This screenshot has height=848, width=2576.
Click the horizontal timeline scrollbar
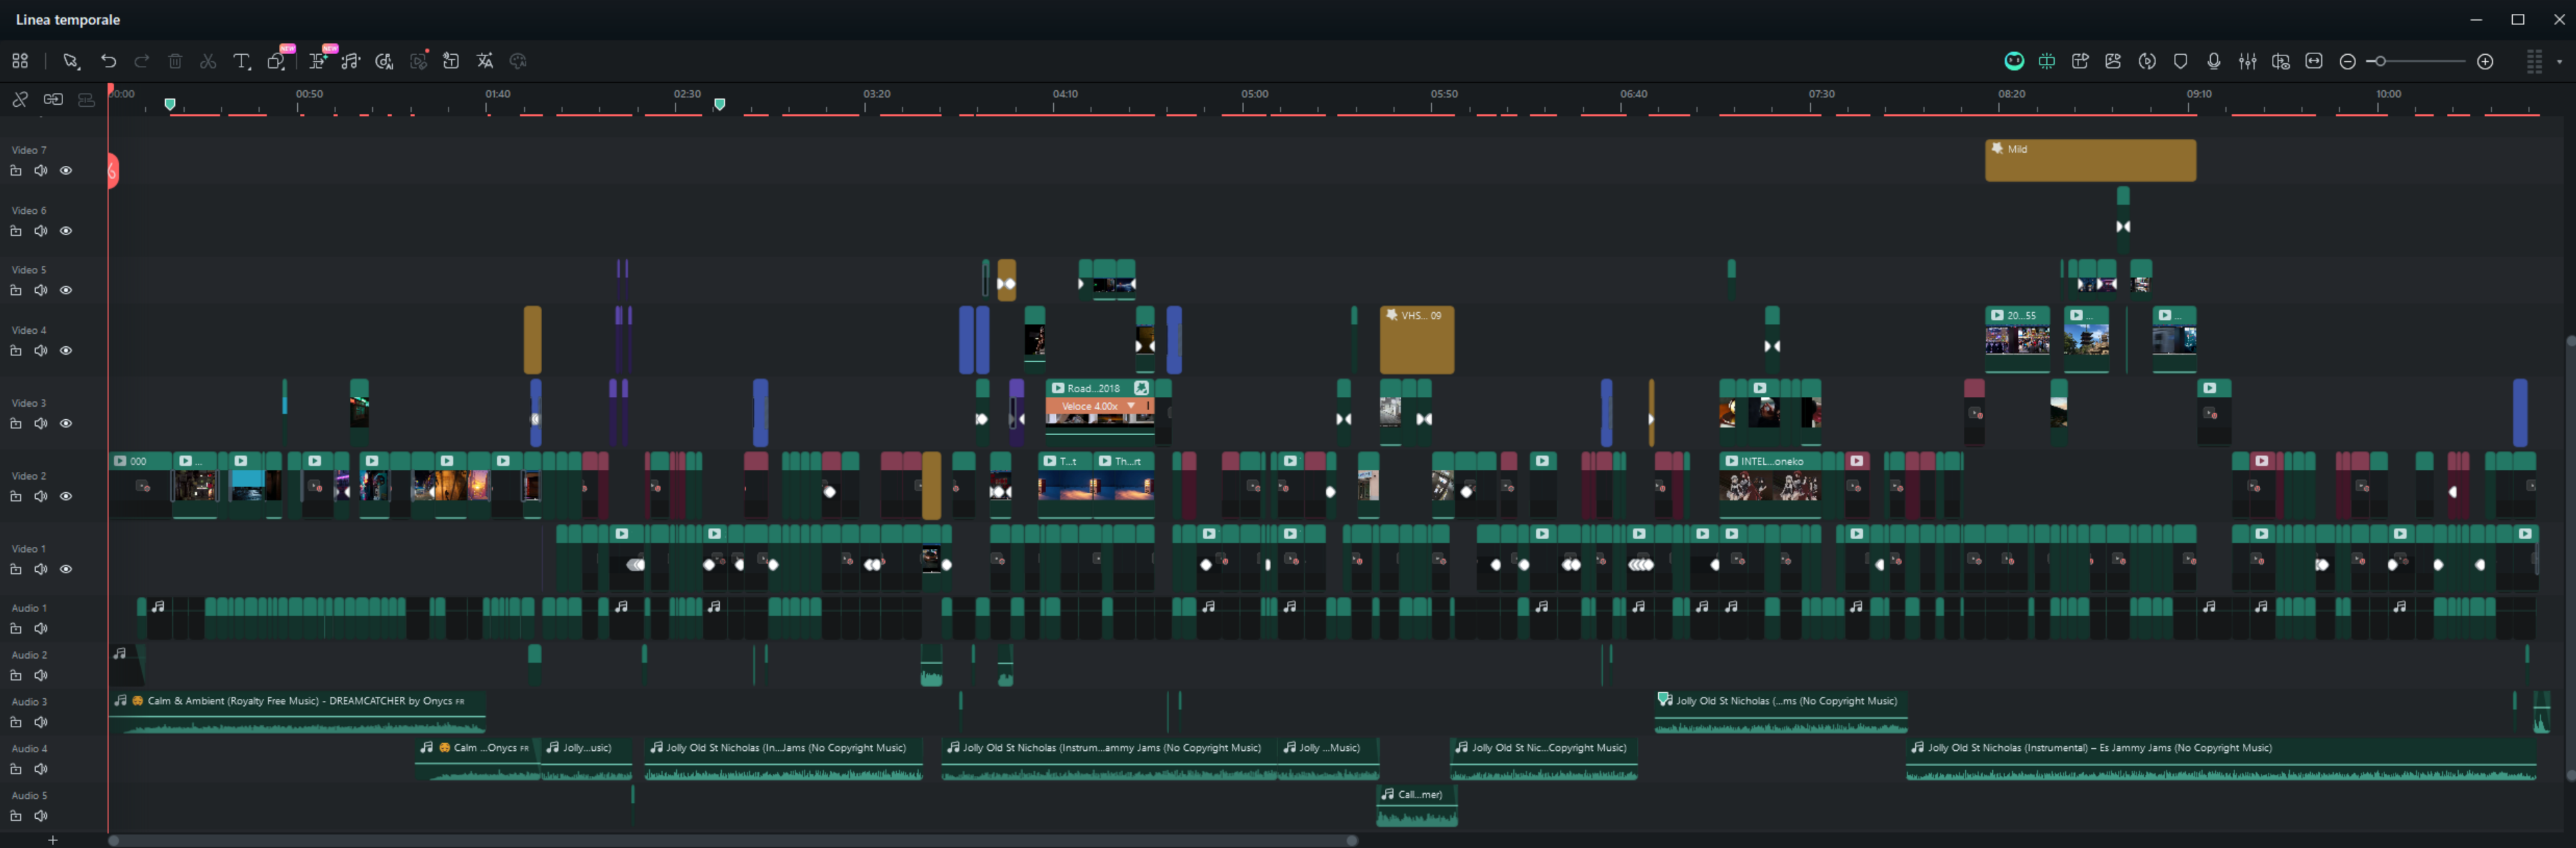pyautogui.click(x=733, y=840)
